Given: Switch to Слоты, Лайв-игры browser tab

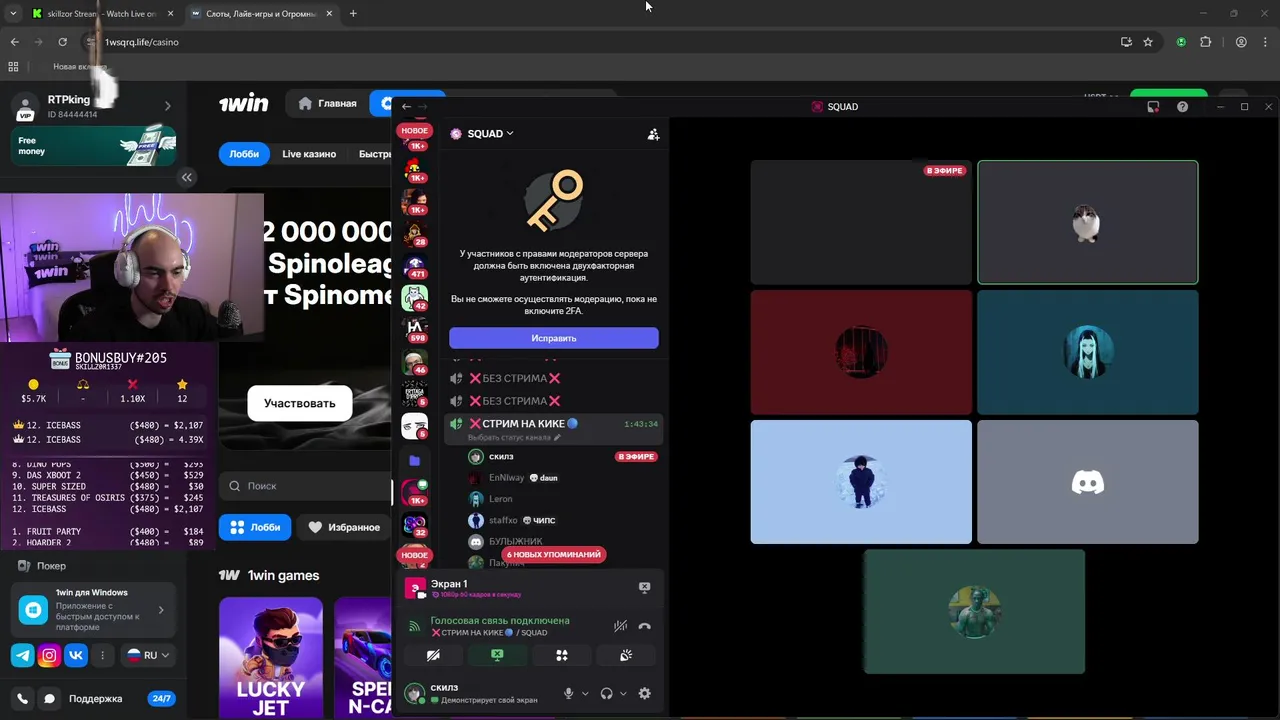Looking at the screenshot, I should pos(261,14).
